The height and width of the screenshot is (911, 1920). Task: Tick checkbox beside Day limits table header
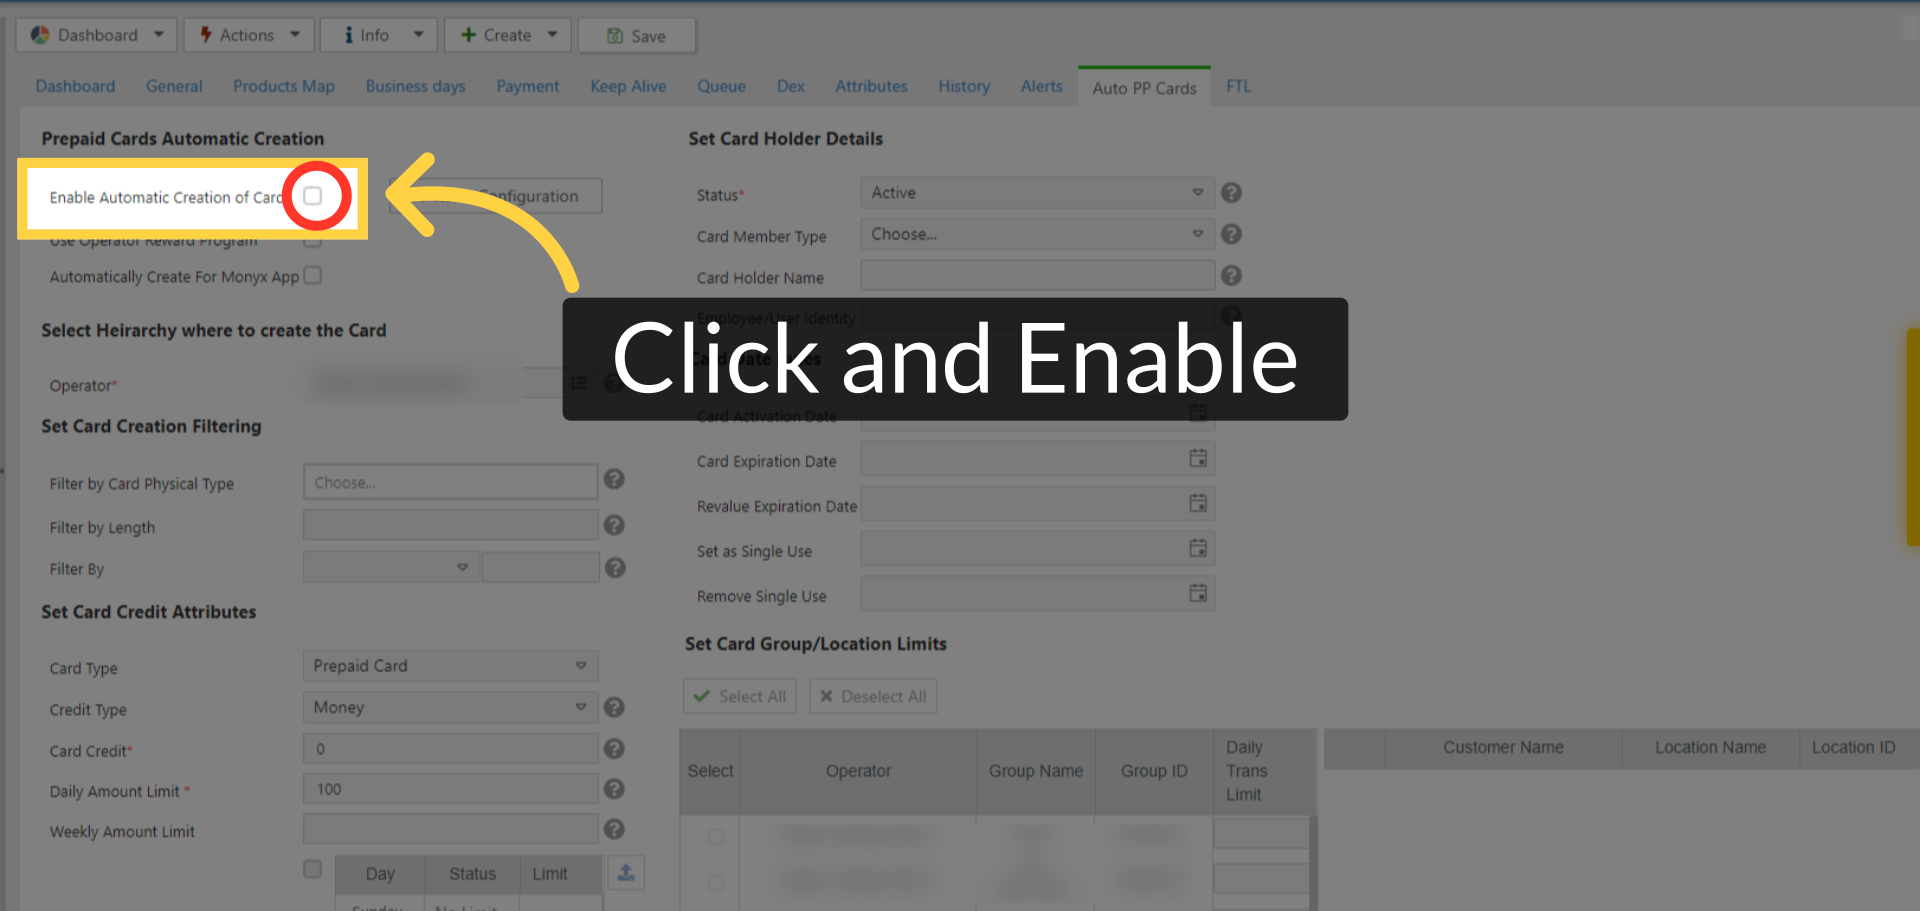[313, 869]
